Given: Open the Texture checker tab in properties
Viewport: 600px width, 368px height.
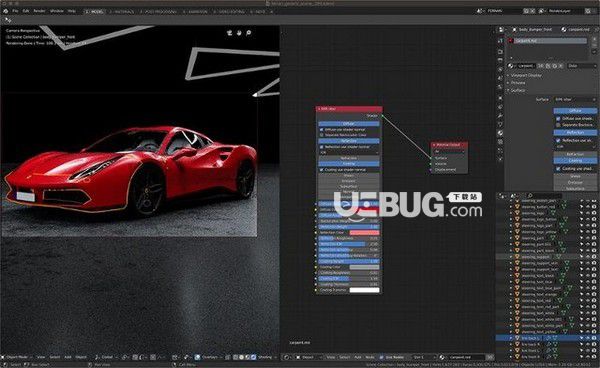Looking at the screenshot, I should (x=501, y=142).
